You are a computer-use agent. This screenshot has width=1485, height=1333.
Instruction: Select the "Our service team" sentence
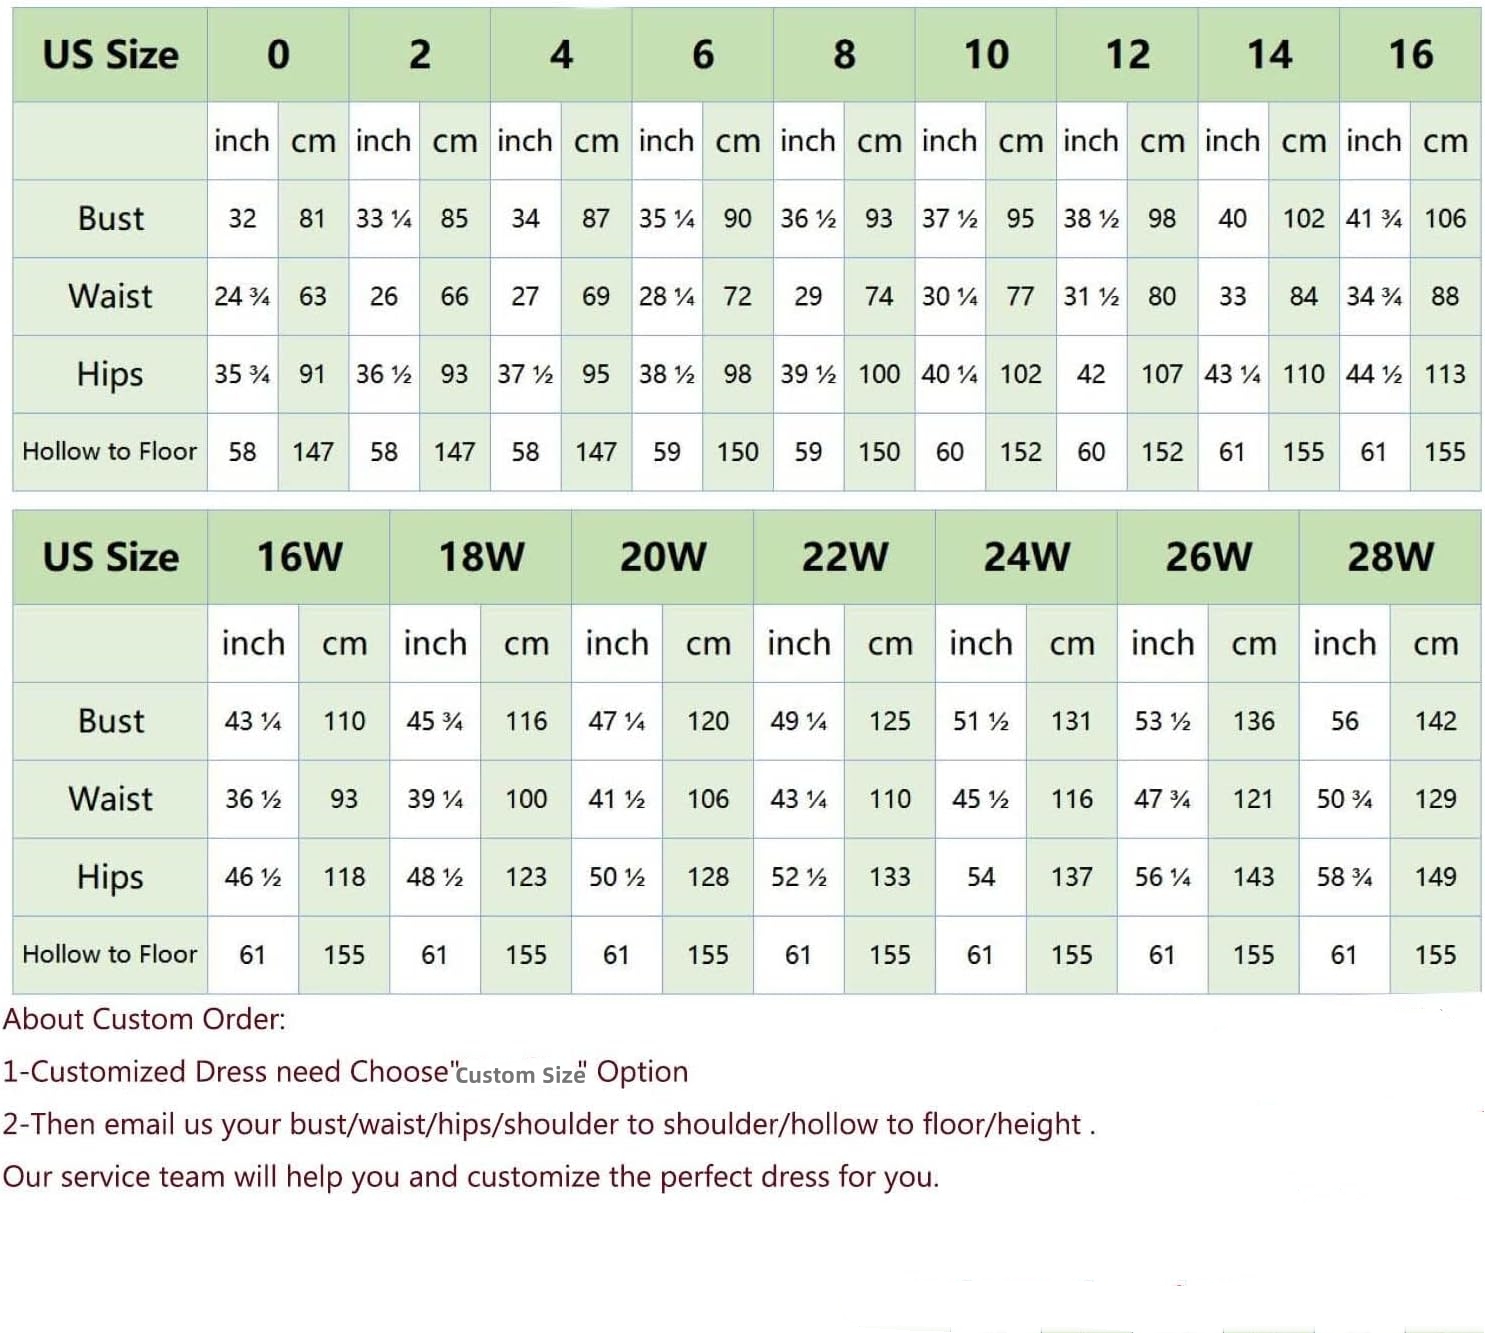pos(470,1176)
